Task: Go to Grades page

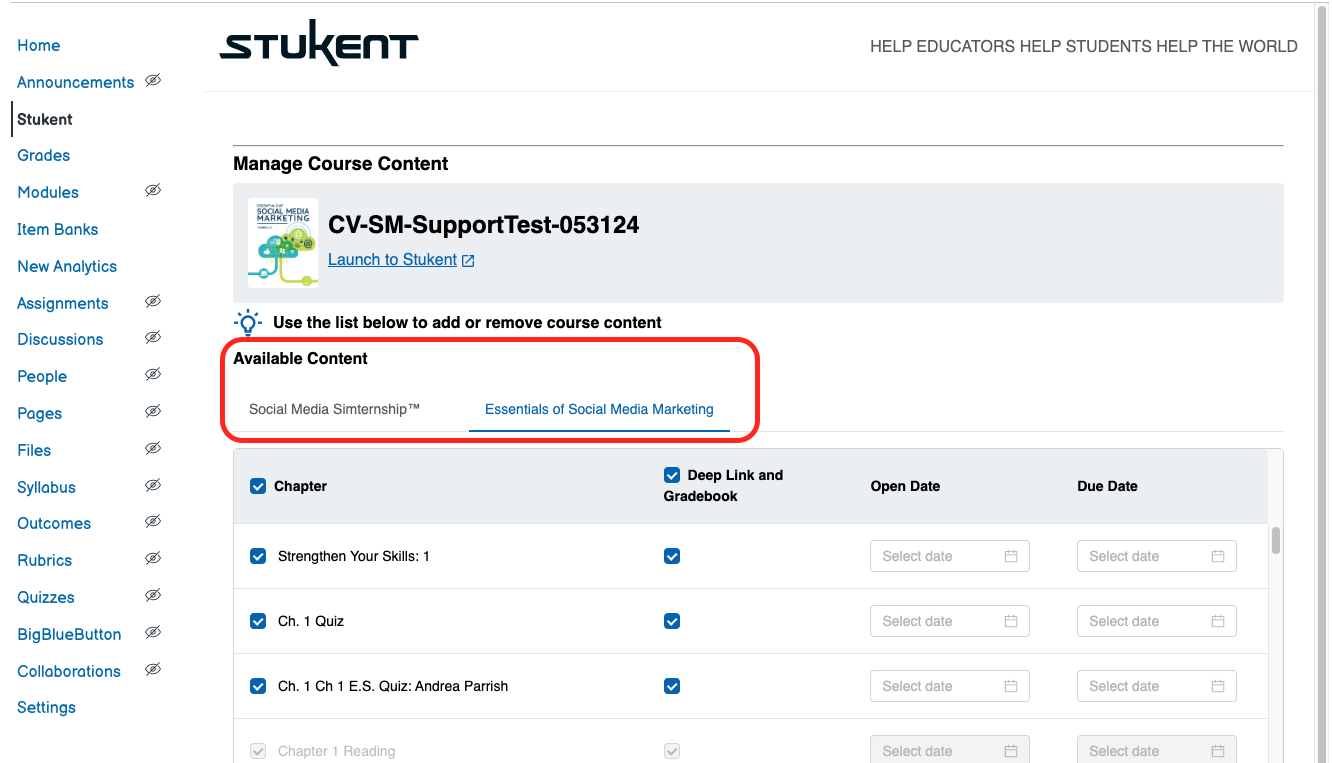Action: (43, 155)
